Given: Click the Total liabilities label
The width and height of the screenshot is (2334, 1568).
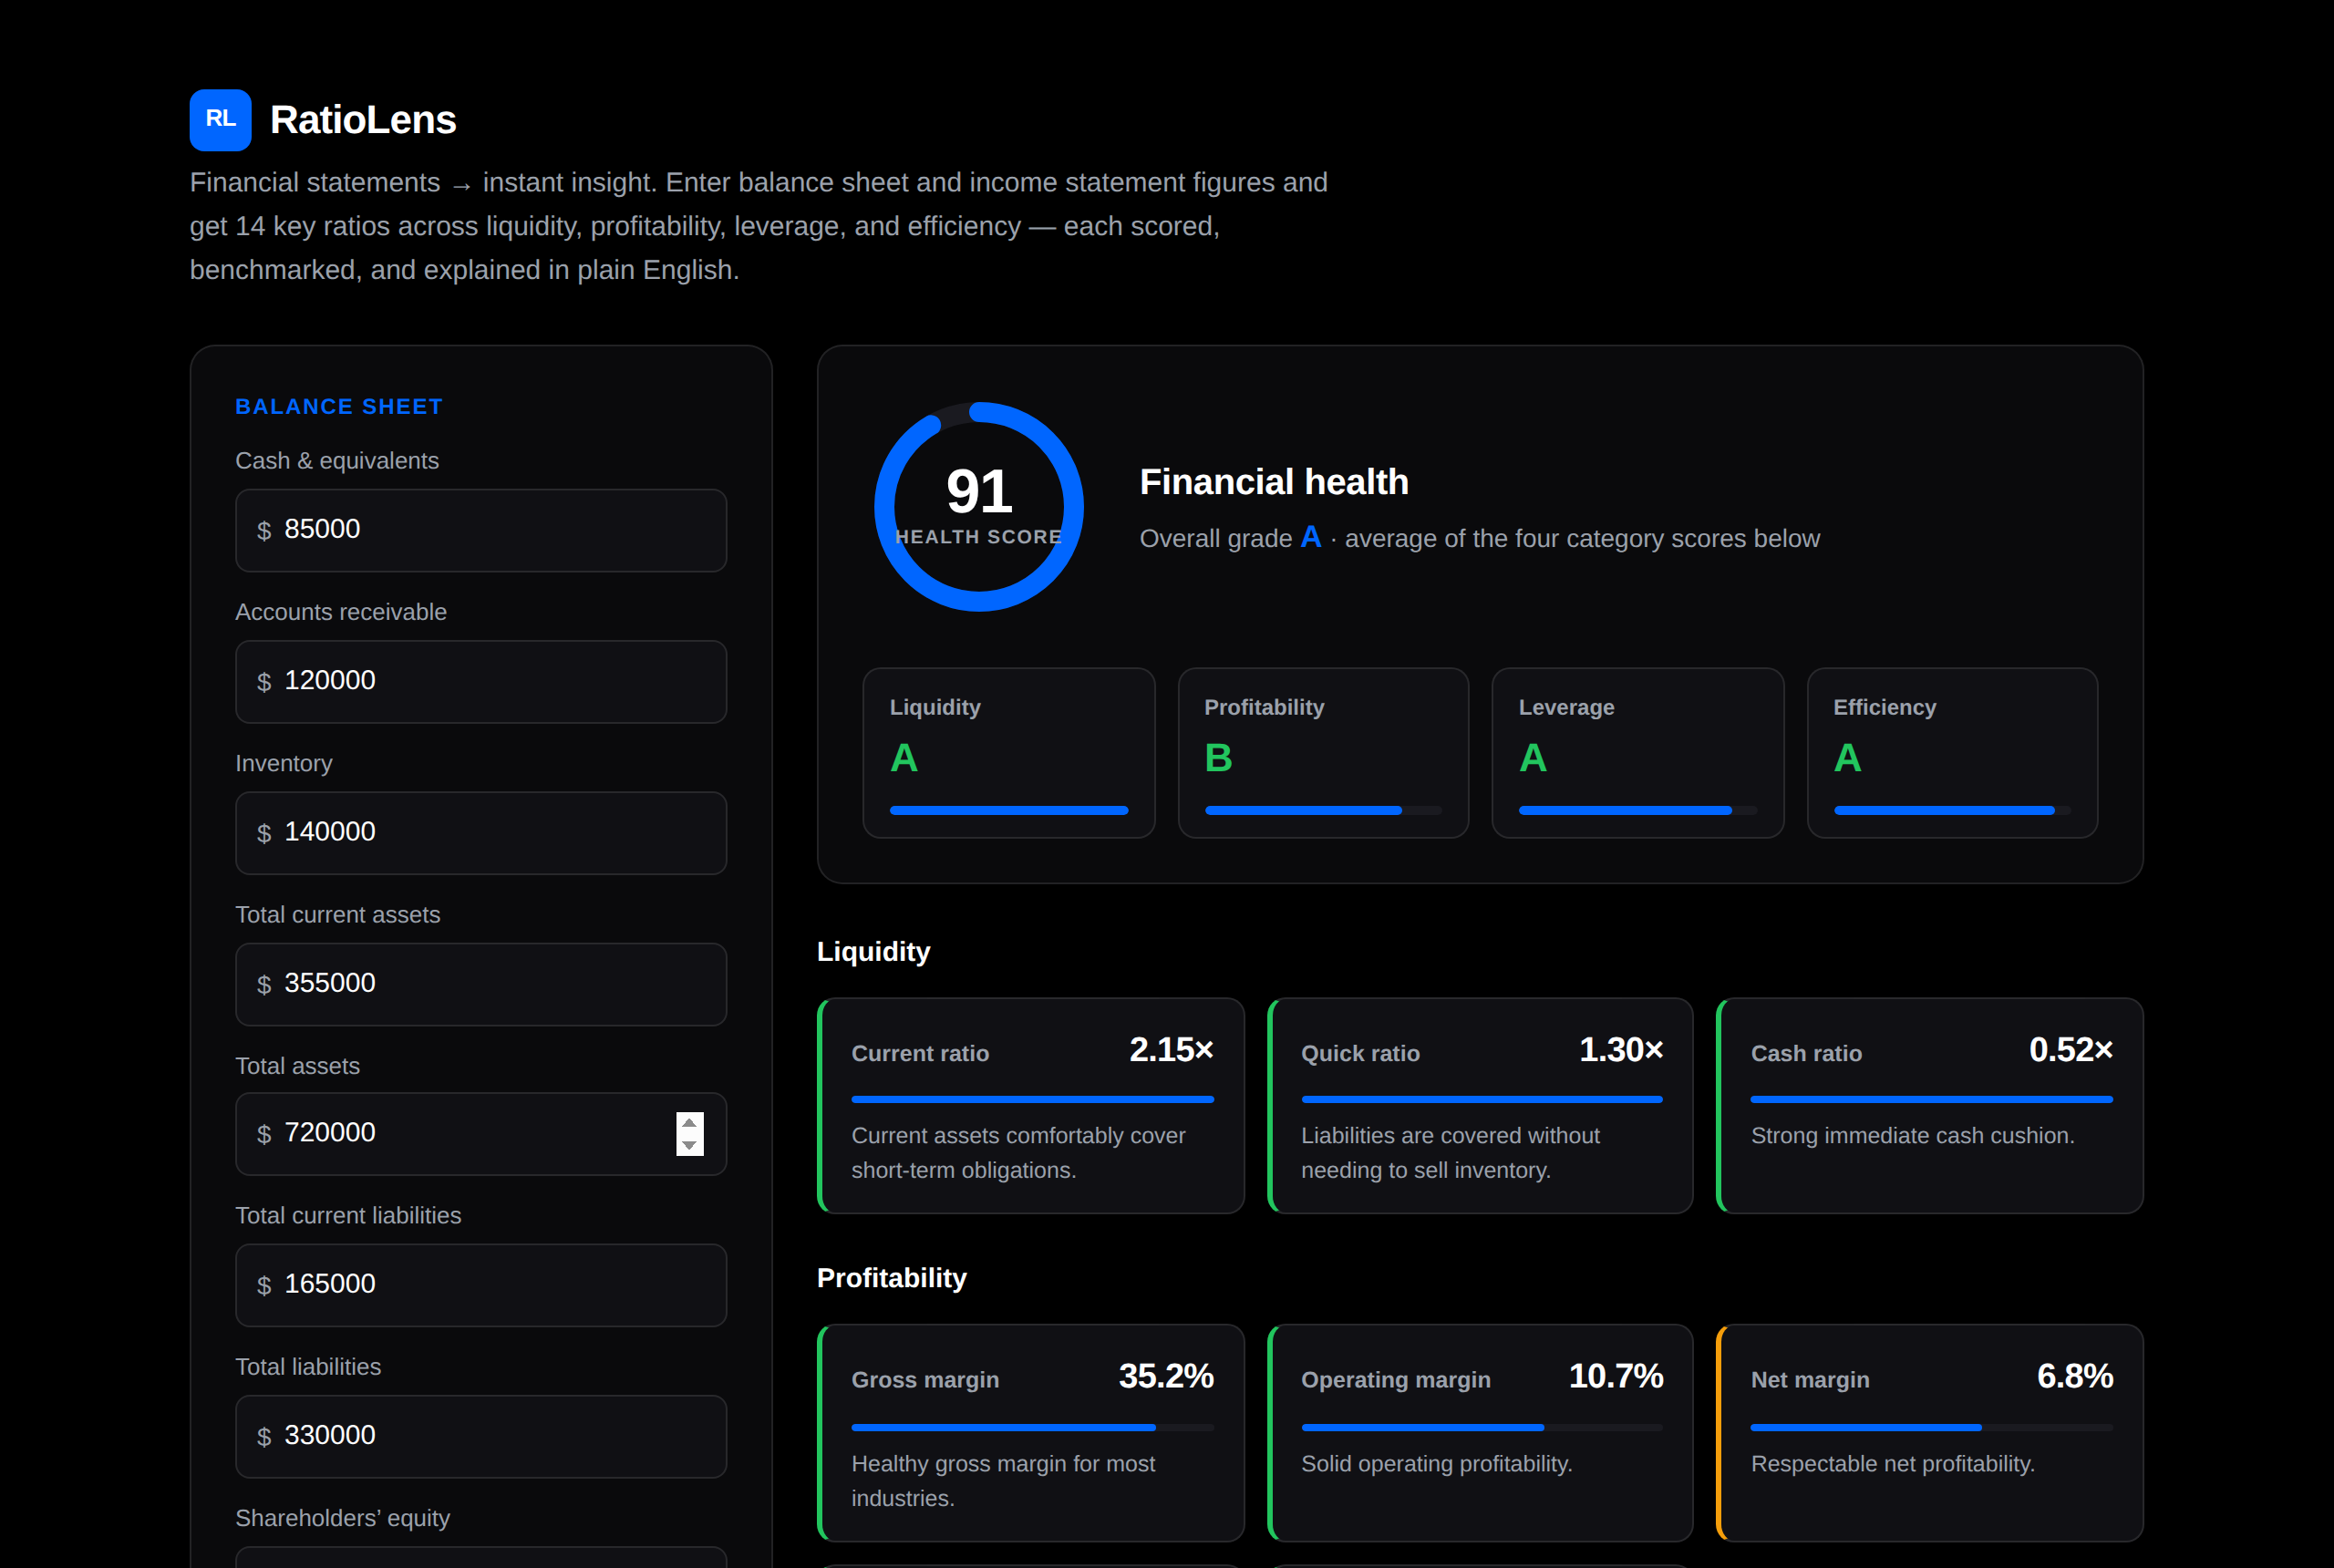Looking at the screenshot, I should 308,1367.
